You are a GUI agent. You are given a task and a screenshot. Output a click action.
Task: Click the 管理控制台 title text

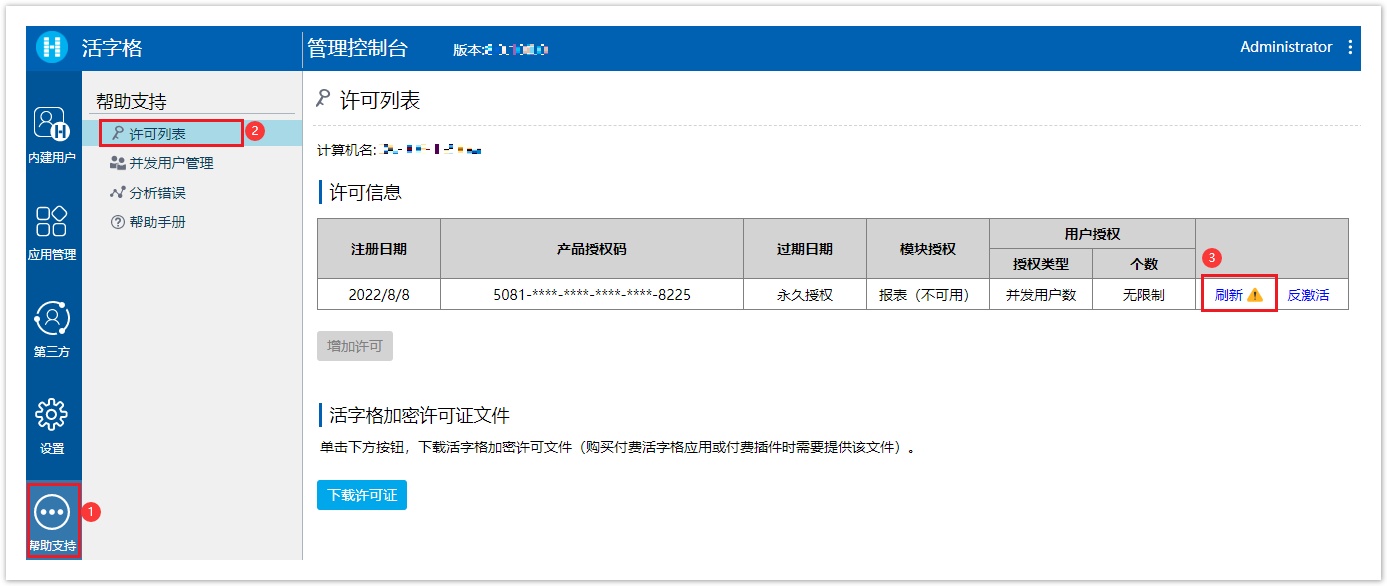[358, 48]
